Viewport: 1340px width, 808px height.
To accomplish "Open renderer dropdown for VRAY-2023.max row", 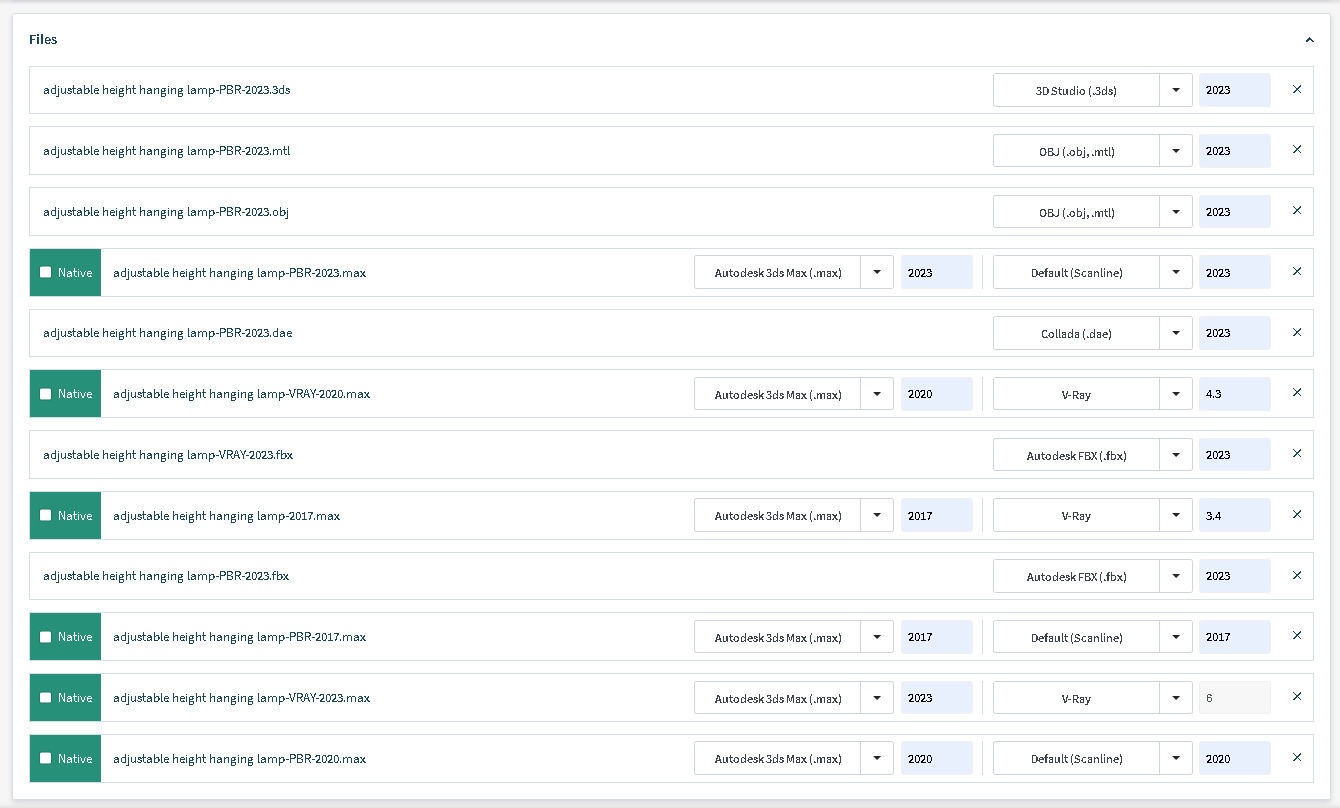I will [1176, 698].
